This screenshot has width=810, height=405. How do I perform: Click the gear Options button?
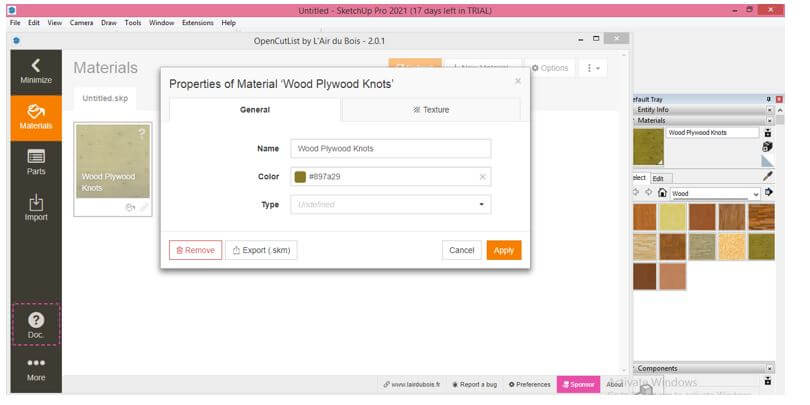tap(550, 68)
